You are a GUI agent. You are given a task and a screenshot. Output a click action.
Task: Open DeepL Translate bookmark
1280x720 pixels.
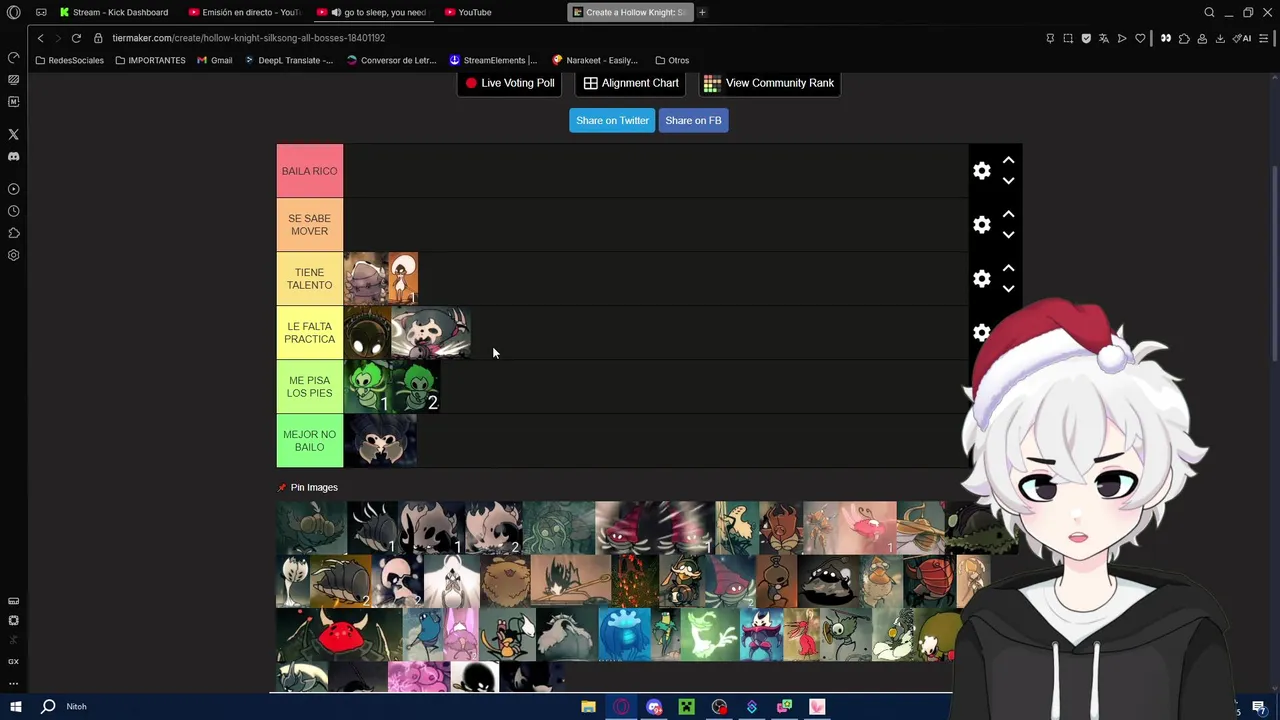click(x=289, y=60)
